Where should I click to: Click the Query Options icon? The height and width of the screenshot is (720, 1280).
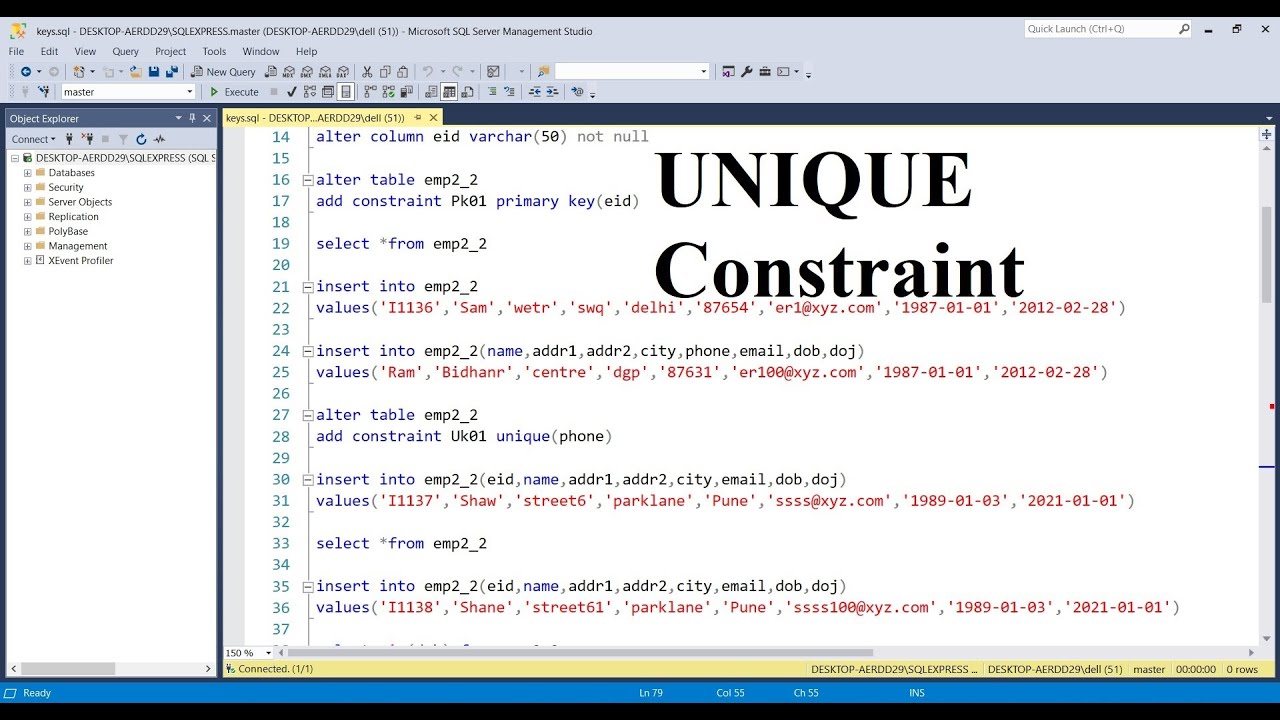tap(327, 92)
